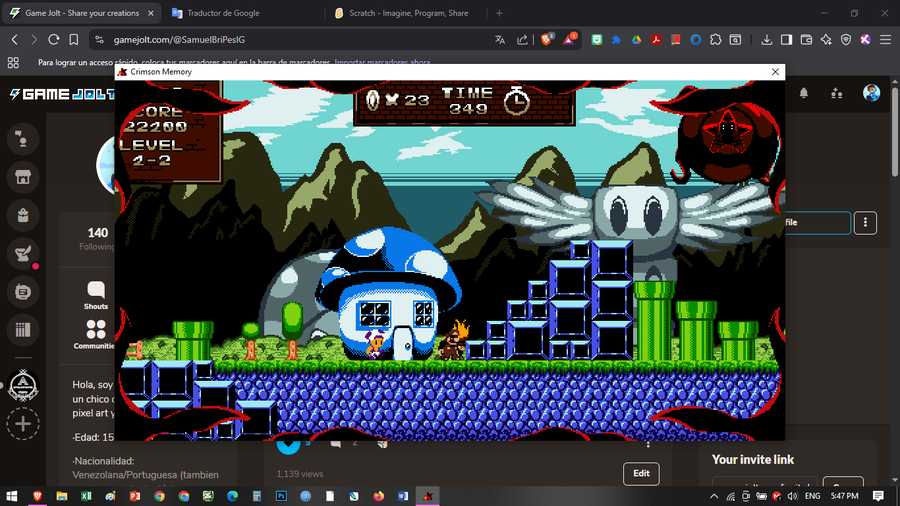Close the Crimson Memory game window
The image size is (900, 506).
(x=775, y=72)
